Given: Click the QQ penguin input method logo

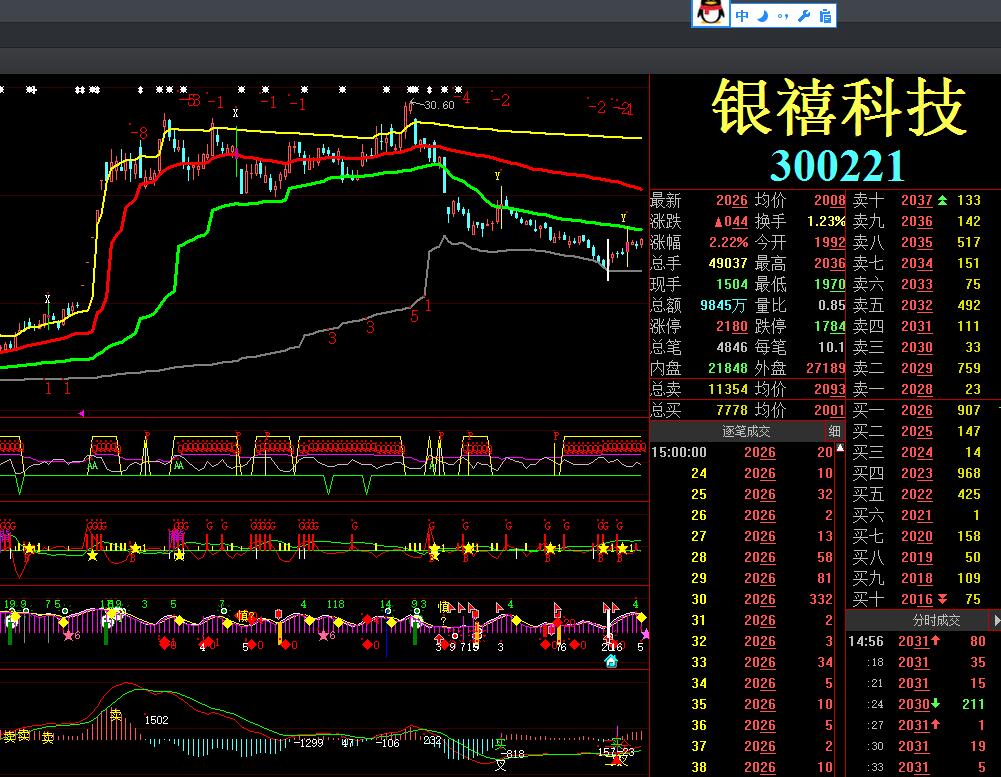Looking at the screenshot, I should [x=711, y=13].
